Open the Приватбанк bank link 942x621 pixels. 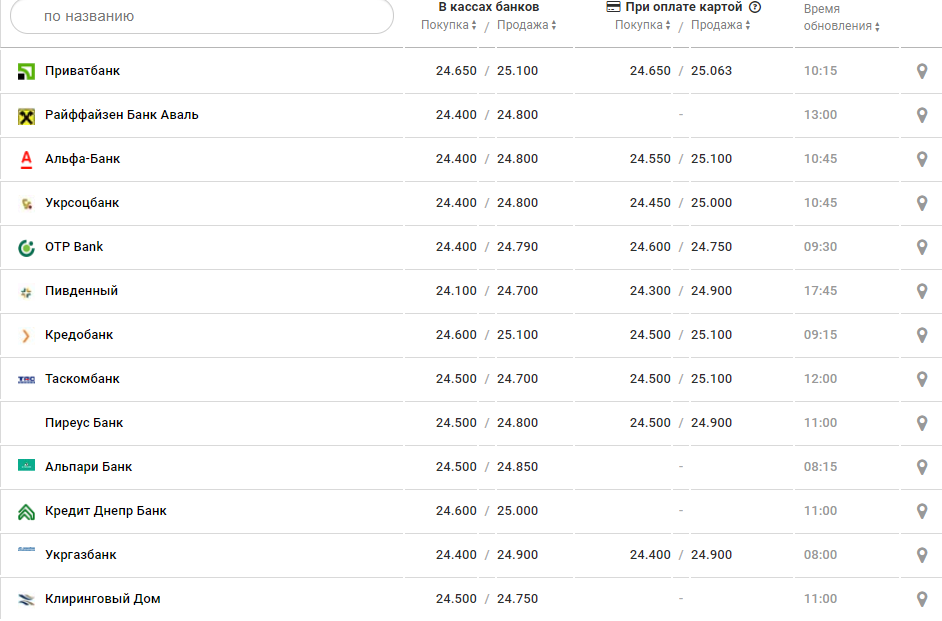[x=83, y=71]
